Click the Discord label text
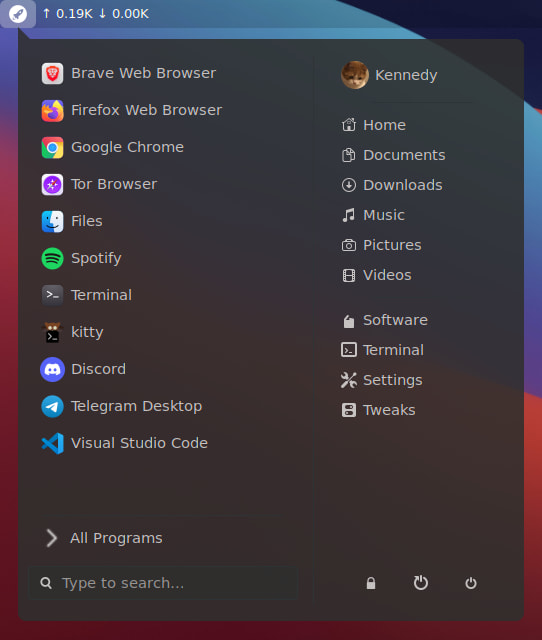This screenshot has height=640, width=542. (x=98, y=369)
